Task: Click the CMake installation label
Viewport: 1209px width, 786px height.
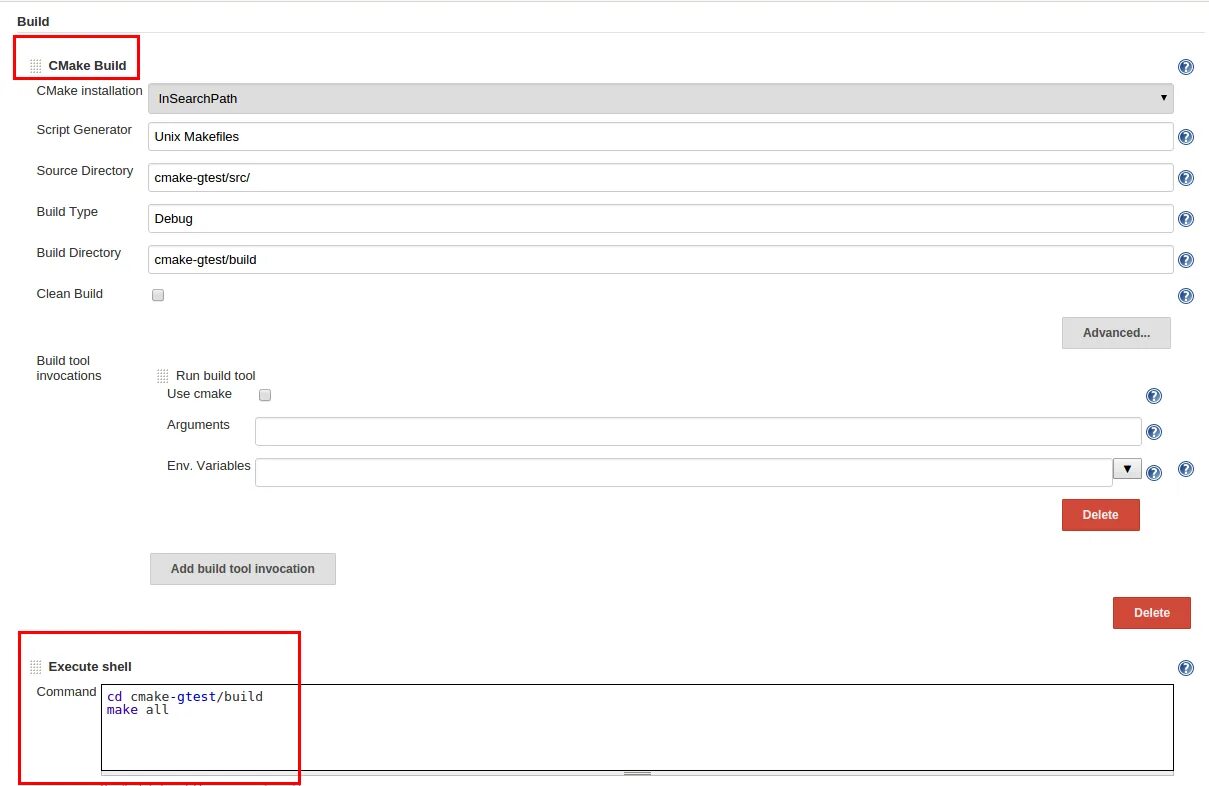Action: (89, 91)
